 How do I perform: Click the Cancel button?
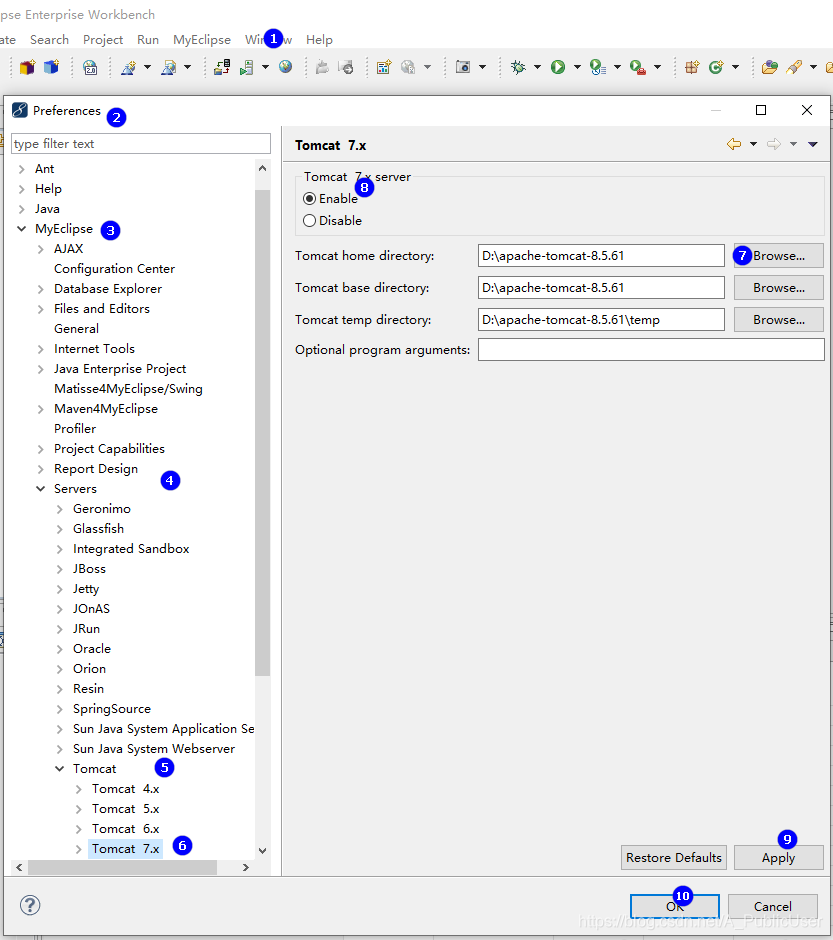772,906
